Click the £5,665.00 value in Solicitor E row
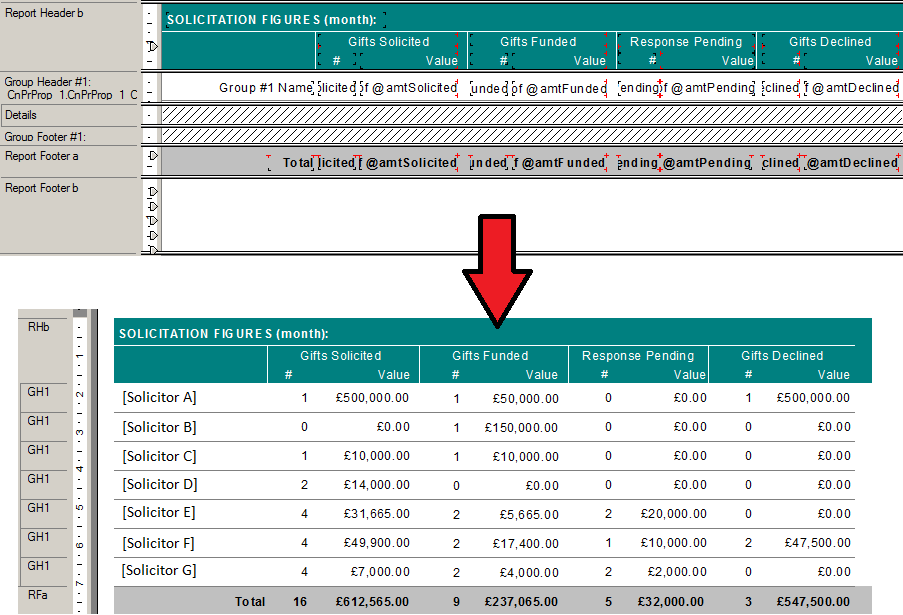 [x=529, y=514]
